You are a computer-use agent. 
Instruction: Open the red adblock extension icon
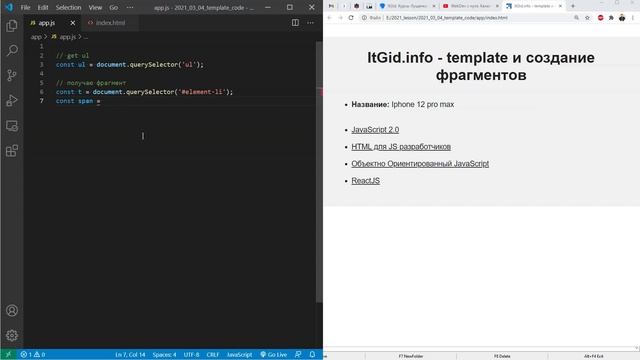tap(600, 18)
